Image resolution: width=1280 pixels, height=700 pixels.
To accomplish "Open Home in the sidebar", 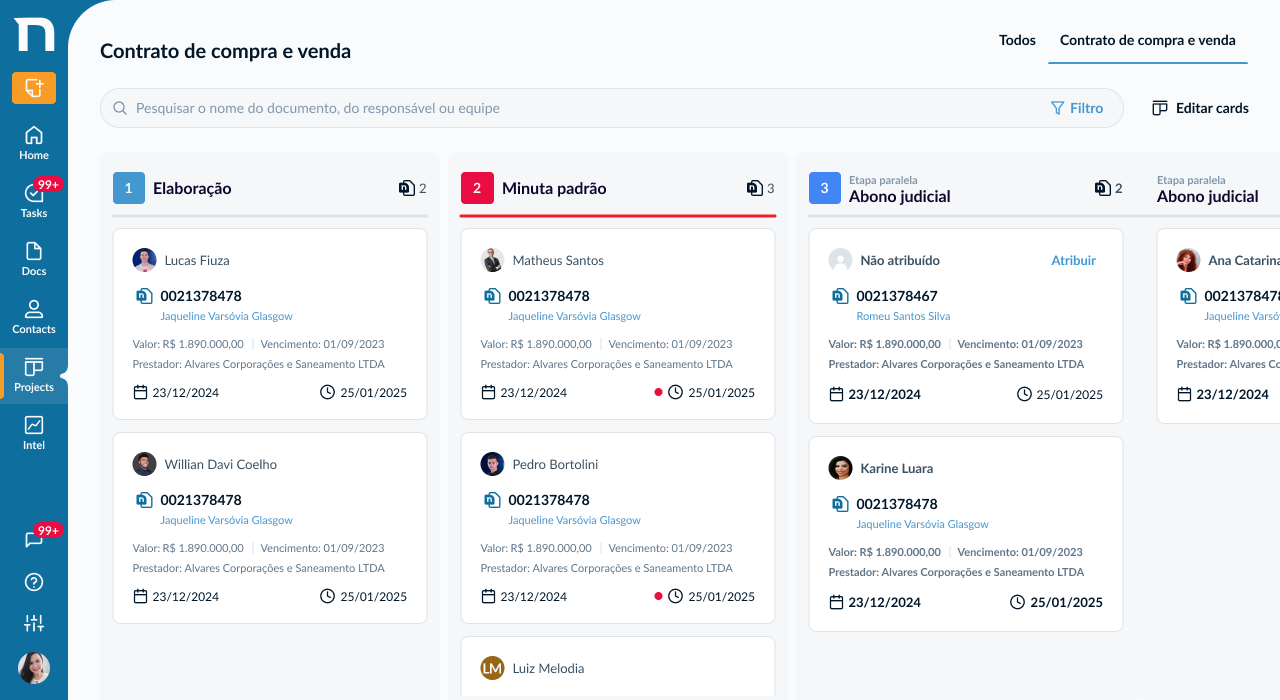I will coord(34,143).
